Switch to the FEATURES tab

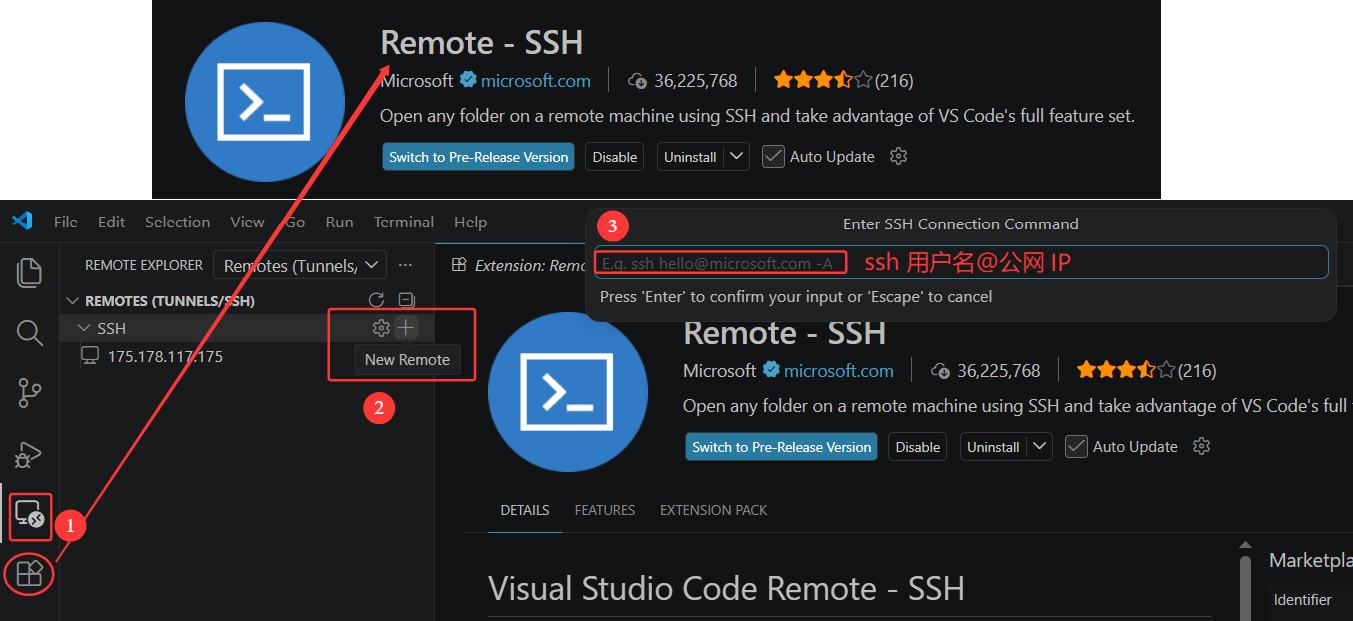click(x=605, y=510)
